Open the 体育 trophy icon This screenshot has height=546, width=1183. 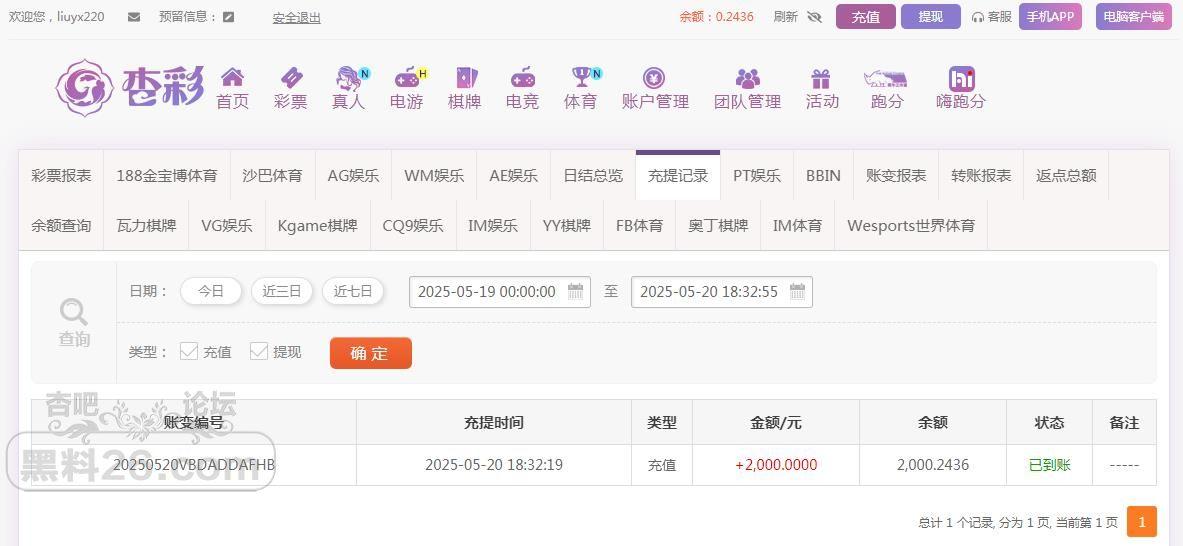(x=582, y=76)
